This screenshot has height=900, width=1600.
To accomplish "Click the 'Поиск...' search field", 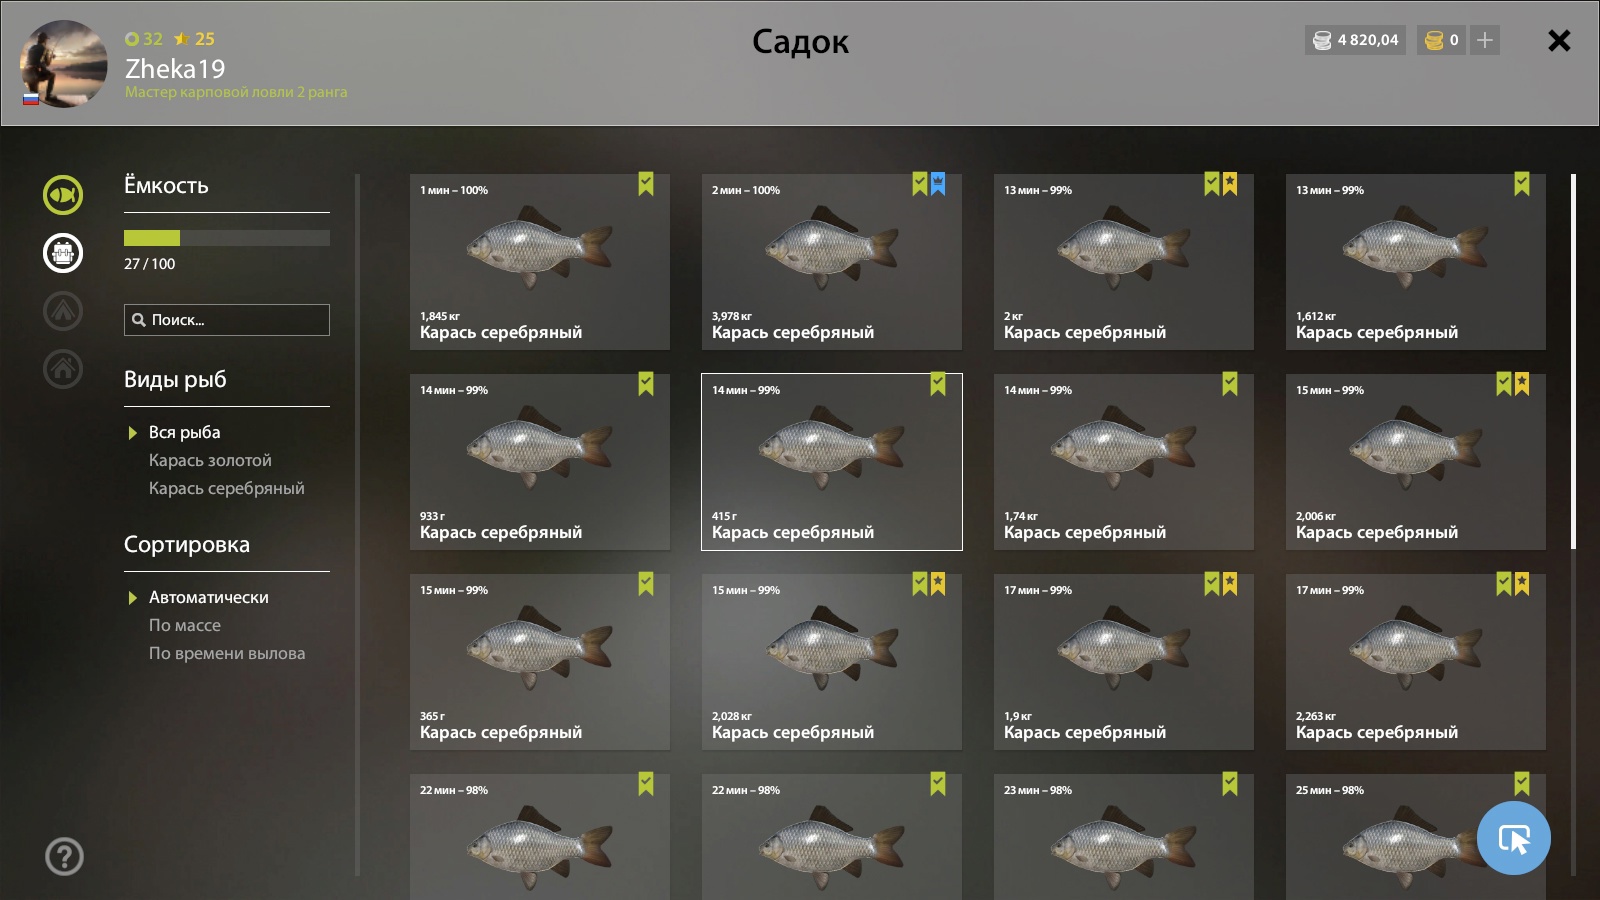I will pos(227,320).
